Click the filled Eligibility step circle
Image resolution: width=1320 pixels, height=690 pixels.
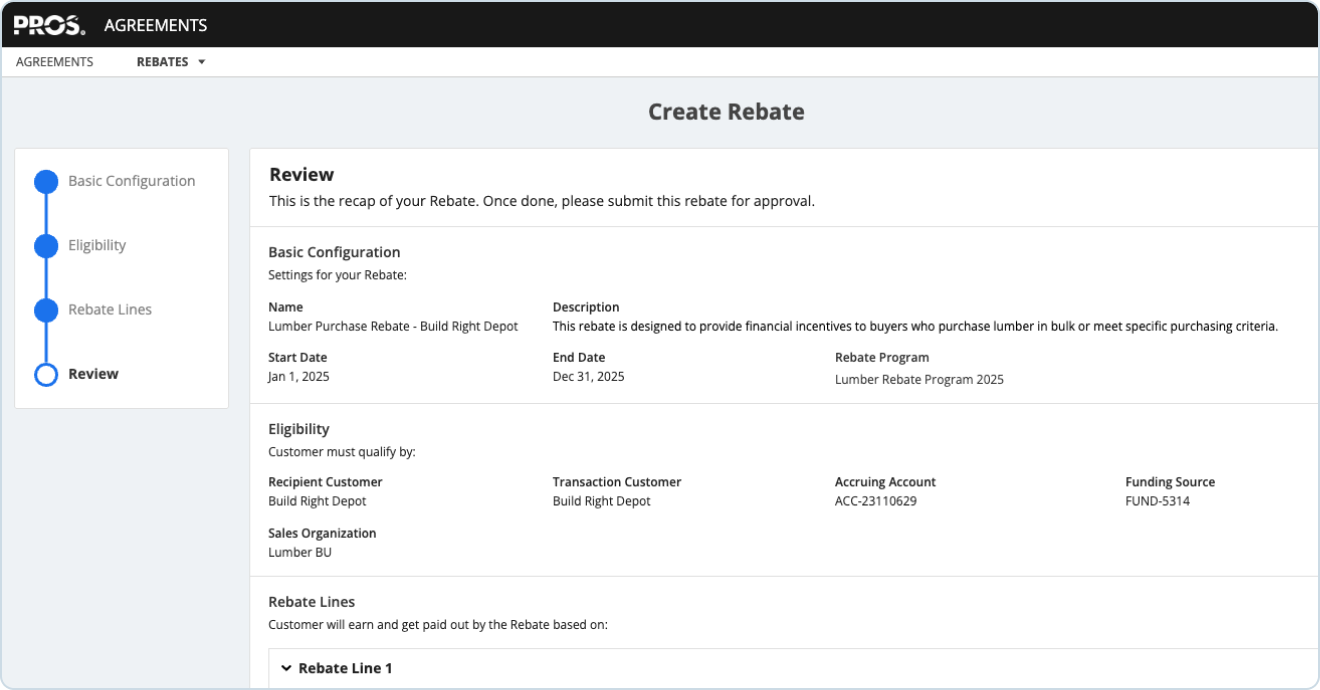pyautogui.click(x=46, y=246)
